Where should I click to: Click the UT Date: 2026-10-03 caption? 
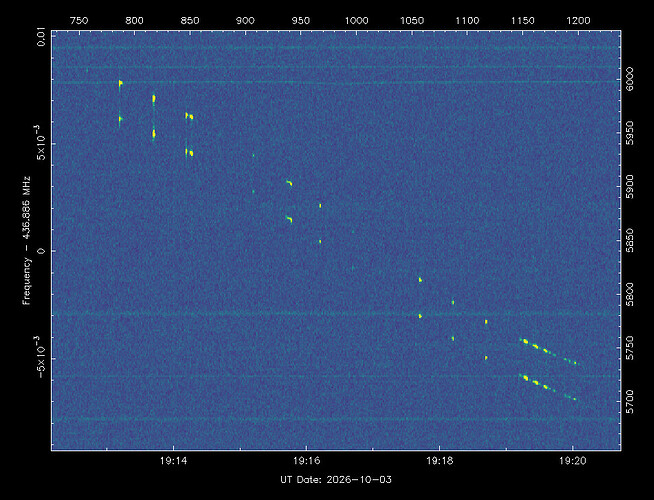pyautogui.click(x=336, y=480)
